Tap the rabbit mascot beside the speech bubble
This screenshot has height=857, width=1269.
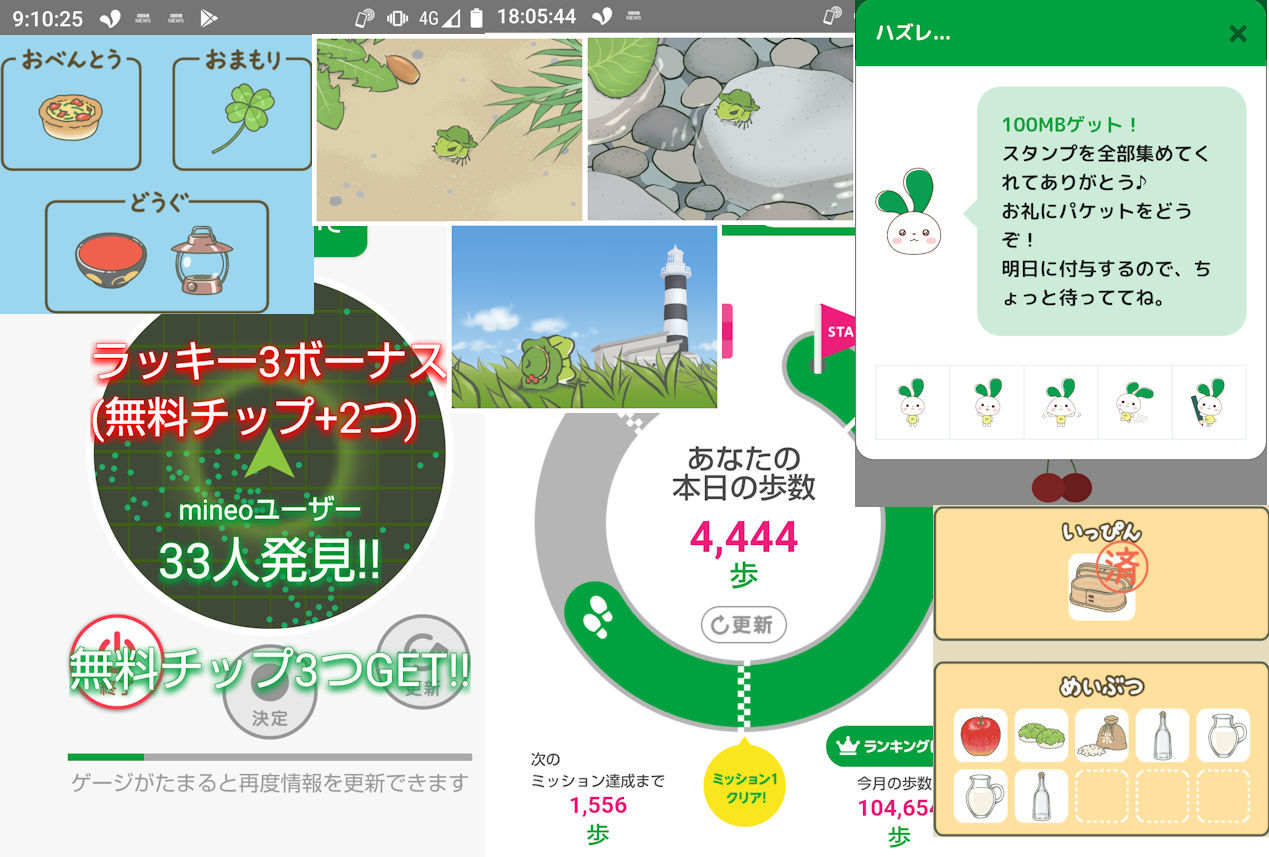point(911,213)
